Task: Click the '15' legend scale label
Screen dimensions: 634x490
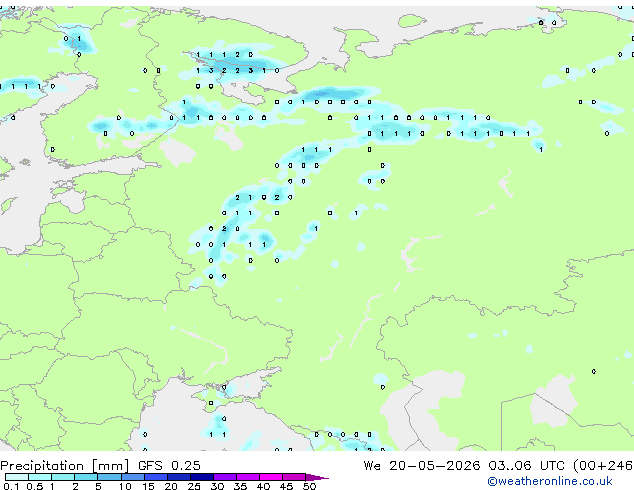Action: [148, 486]
